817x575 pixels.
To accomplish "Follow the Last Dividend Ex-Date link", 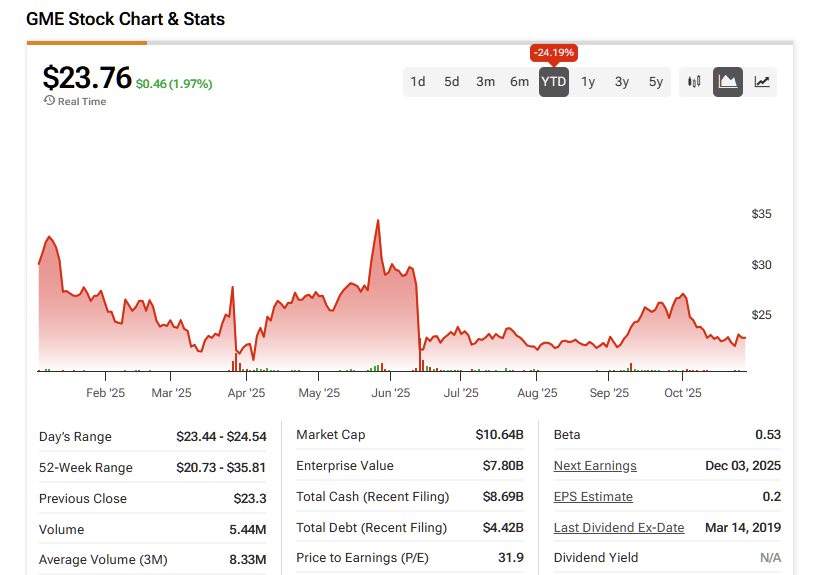I will (x=619, y=528).
